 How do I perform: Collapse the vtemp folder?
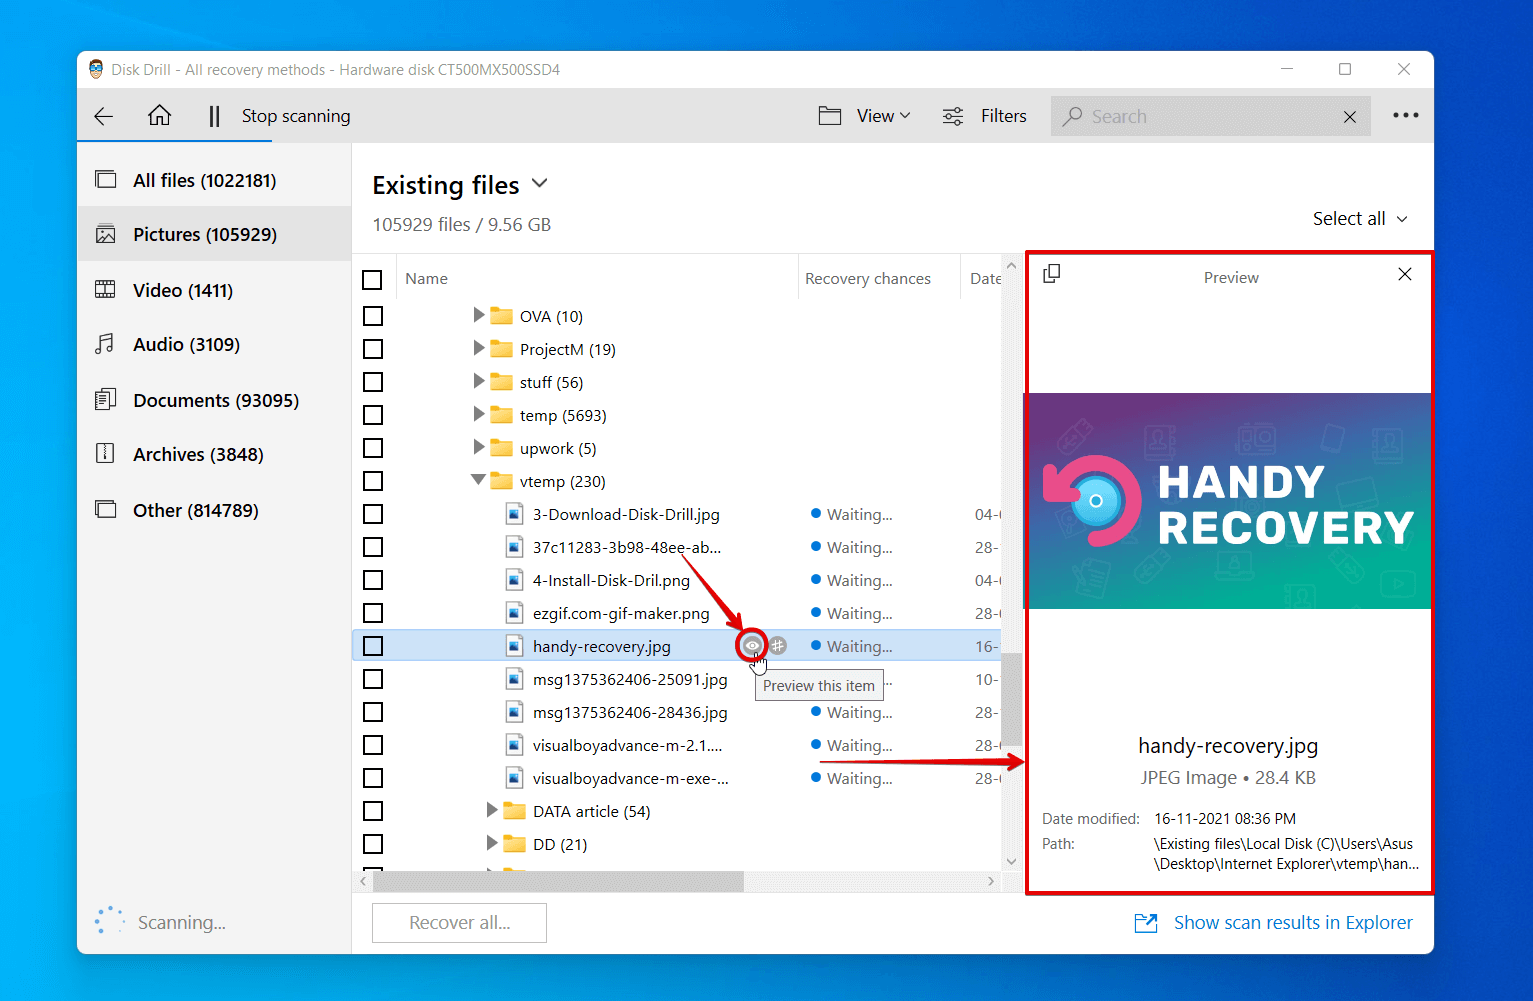(x=479, y=480)
